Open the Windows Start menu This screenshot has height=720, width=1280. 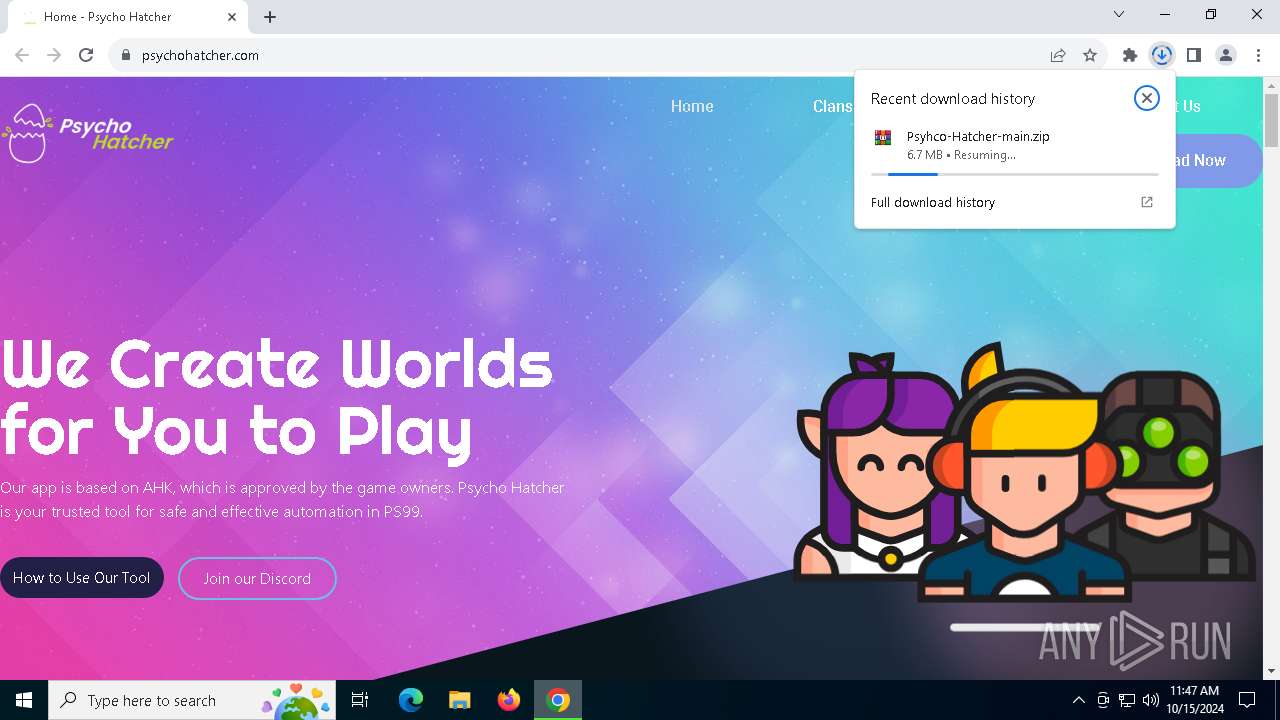pyautogui.click(x=24, y=700)
